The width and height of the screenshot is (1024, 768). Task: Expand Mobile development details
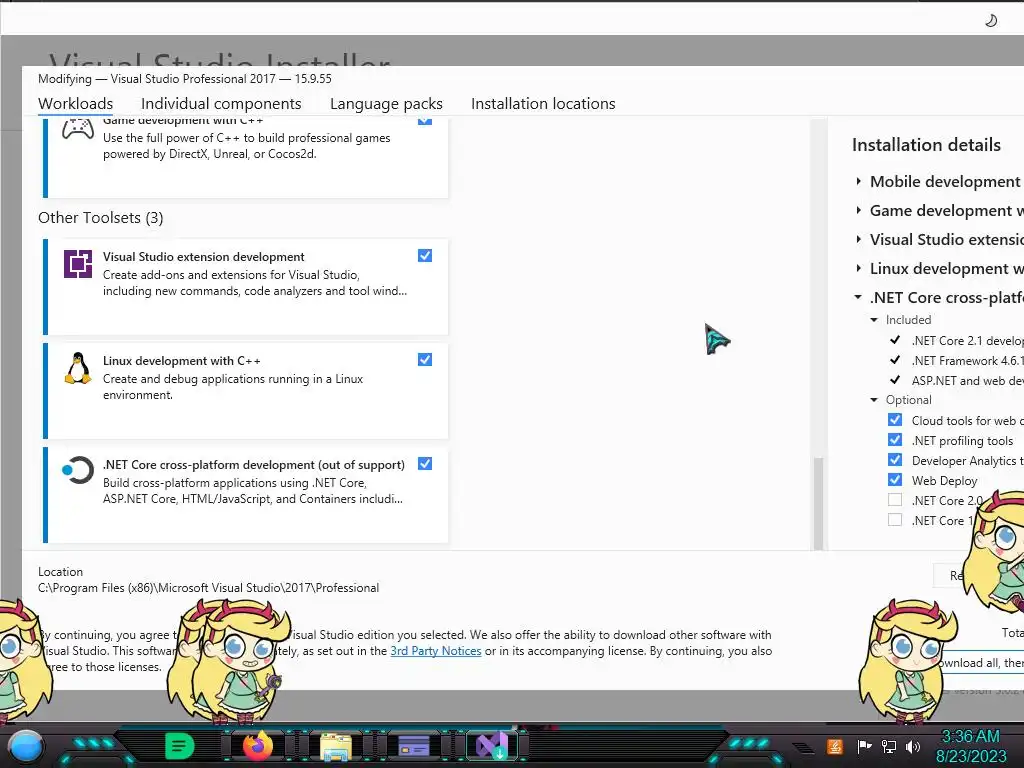[858, 182]
